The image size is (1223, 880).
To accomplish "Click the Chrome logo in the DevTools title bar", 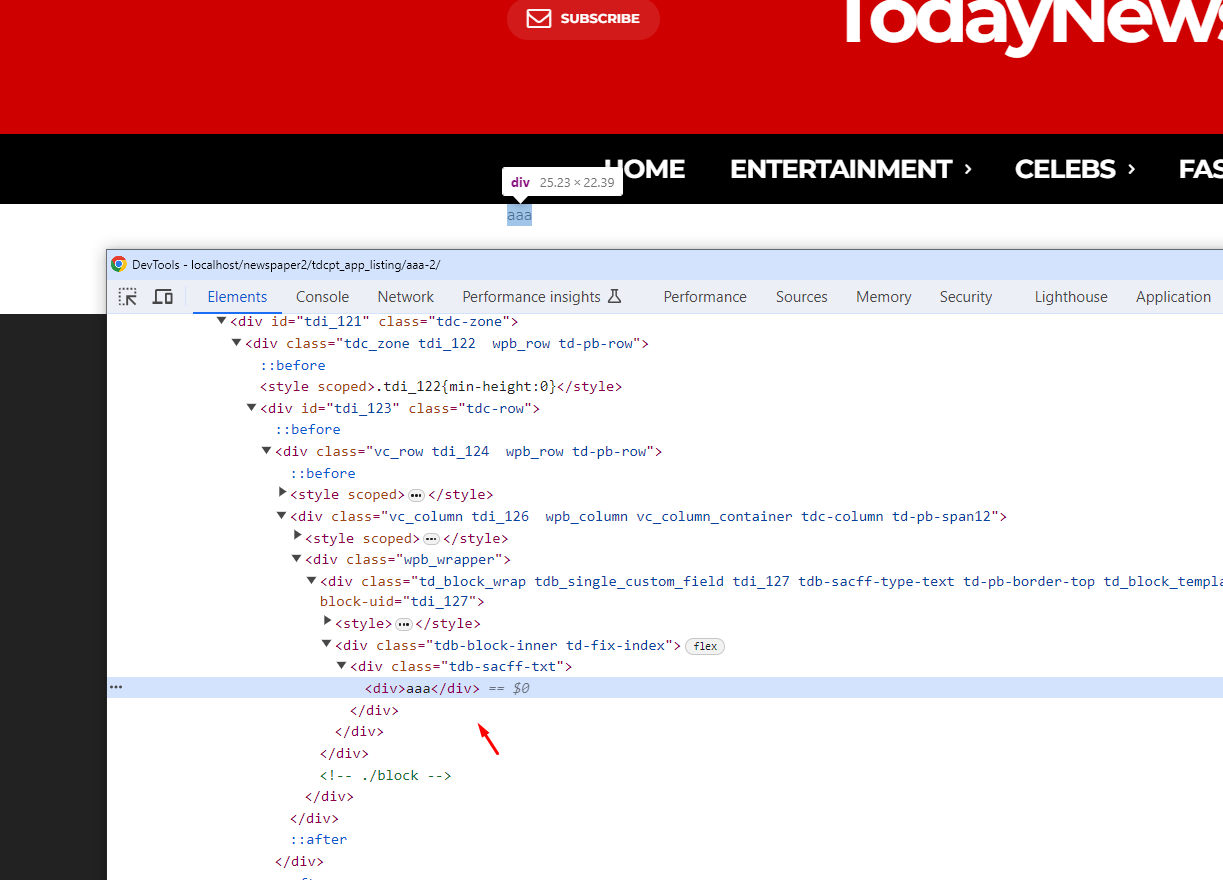I will (x=119, y=264).
